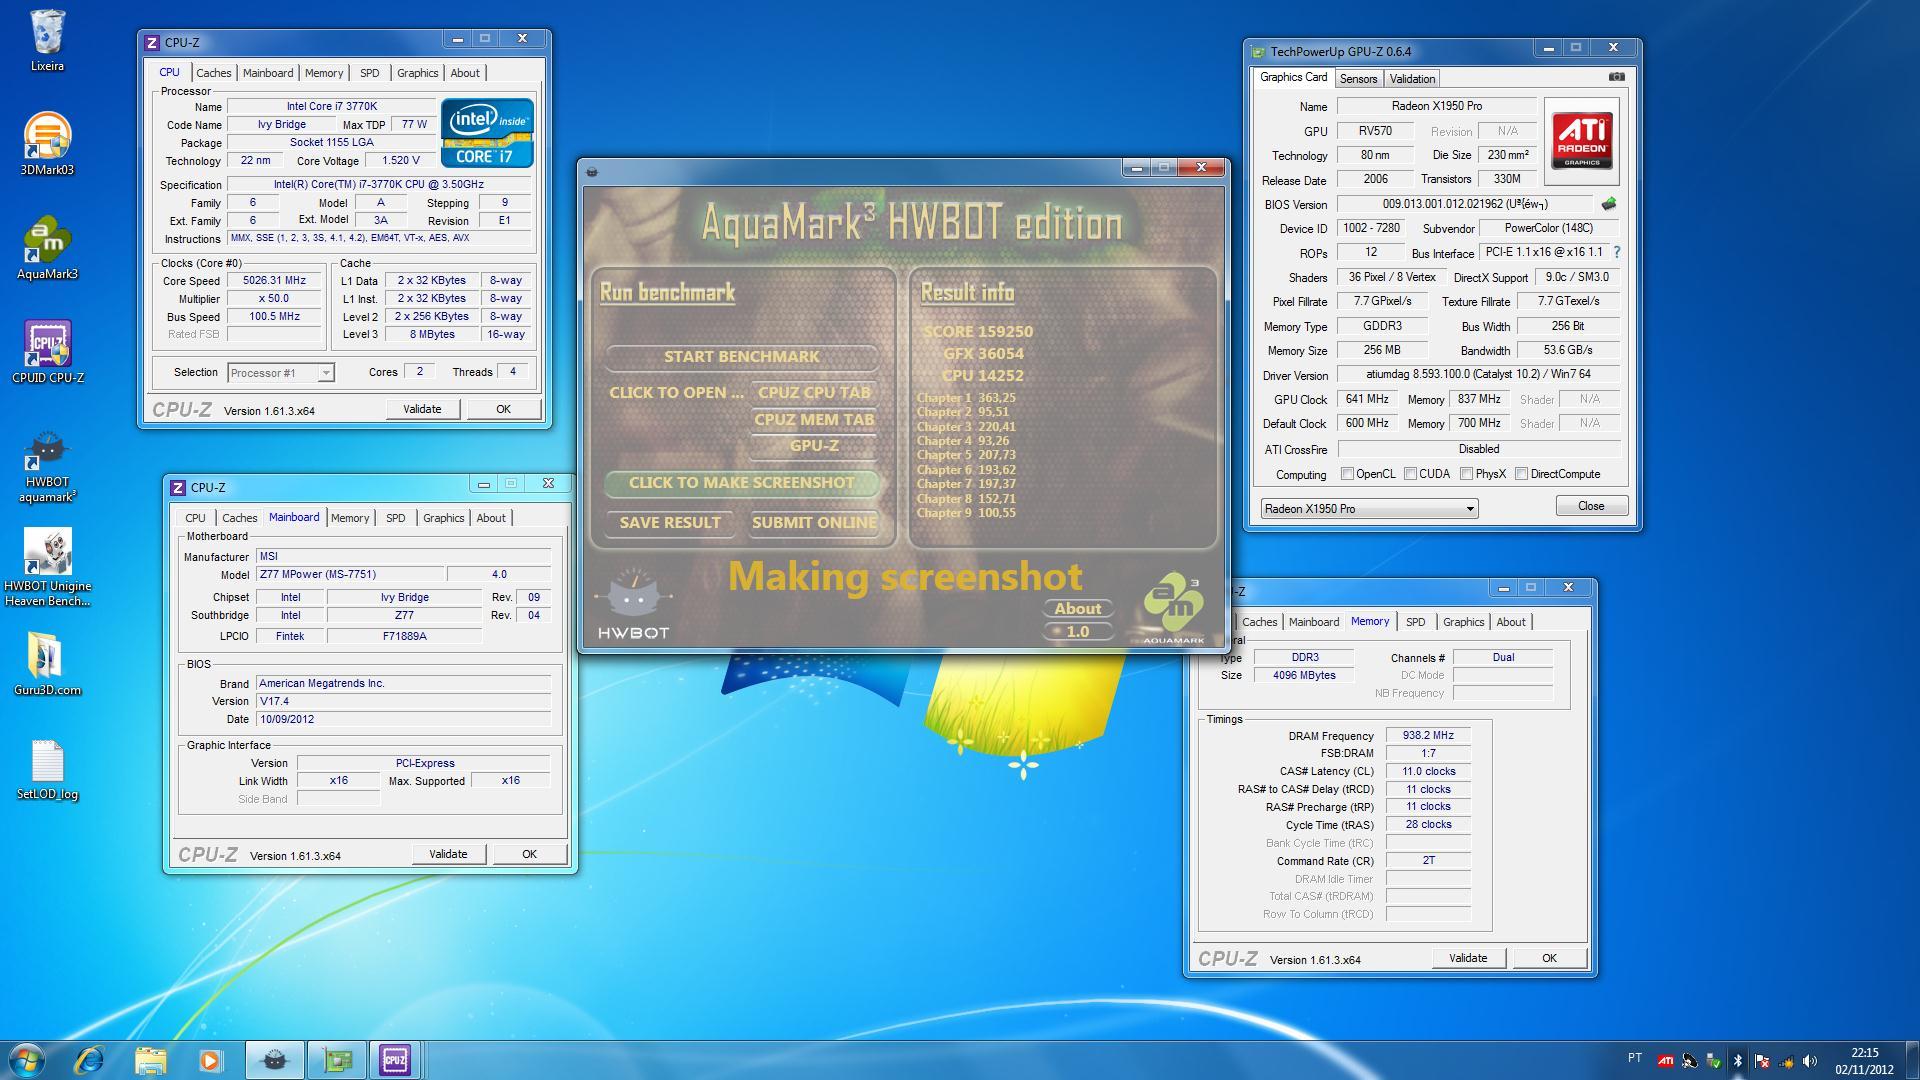Select the Guru3D.com folder icon

coord(47,664)
